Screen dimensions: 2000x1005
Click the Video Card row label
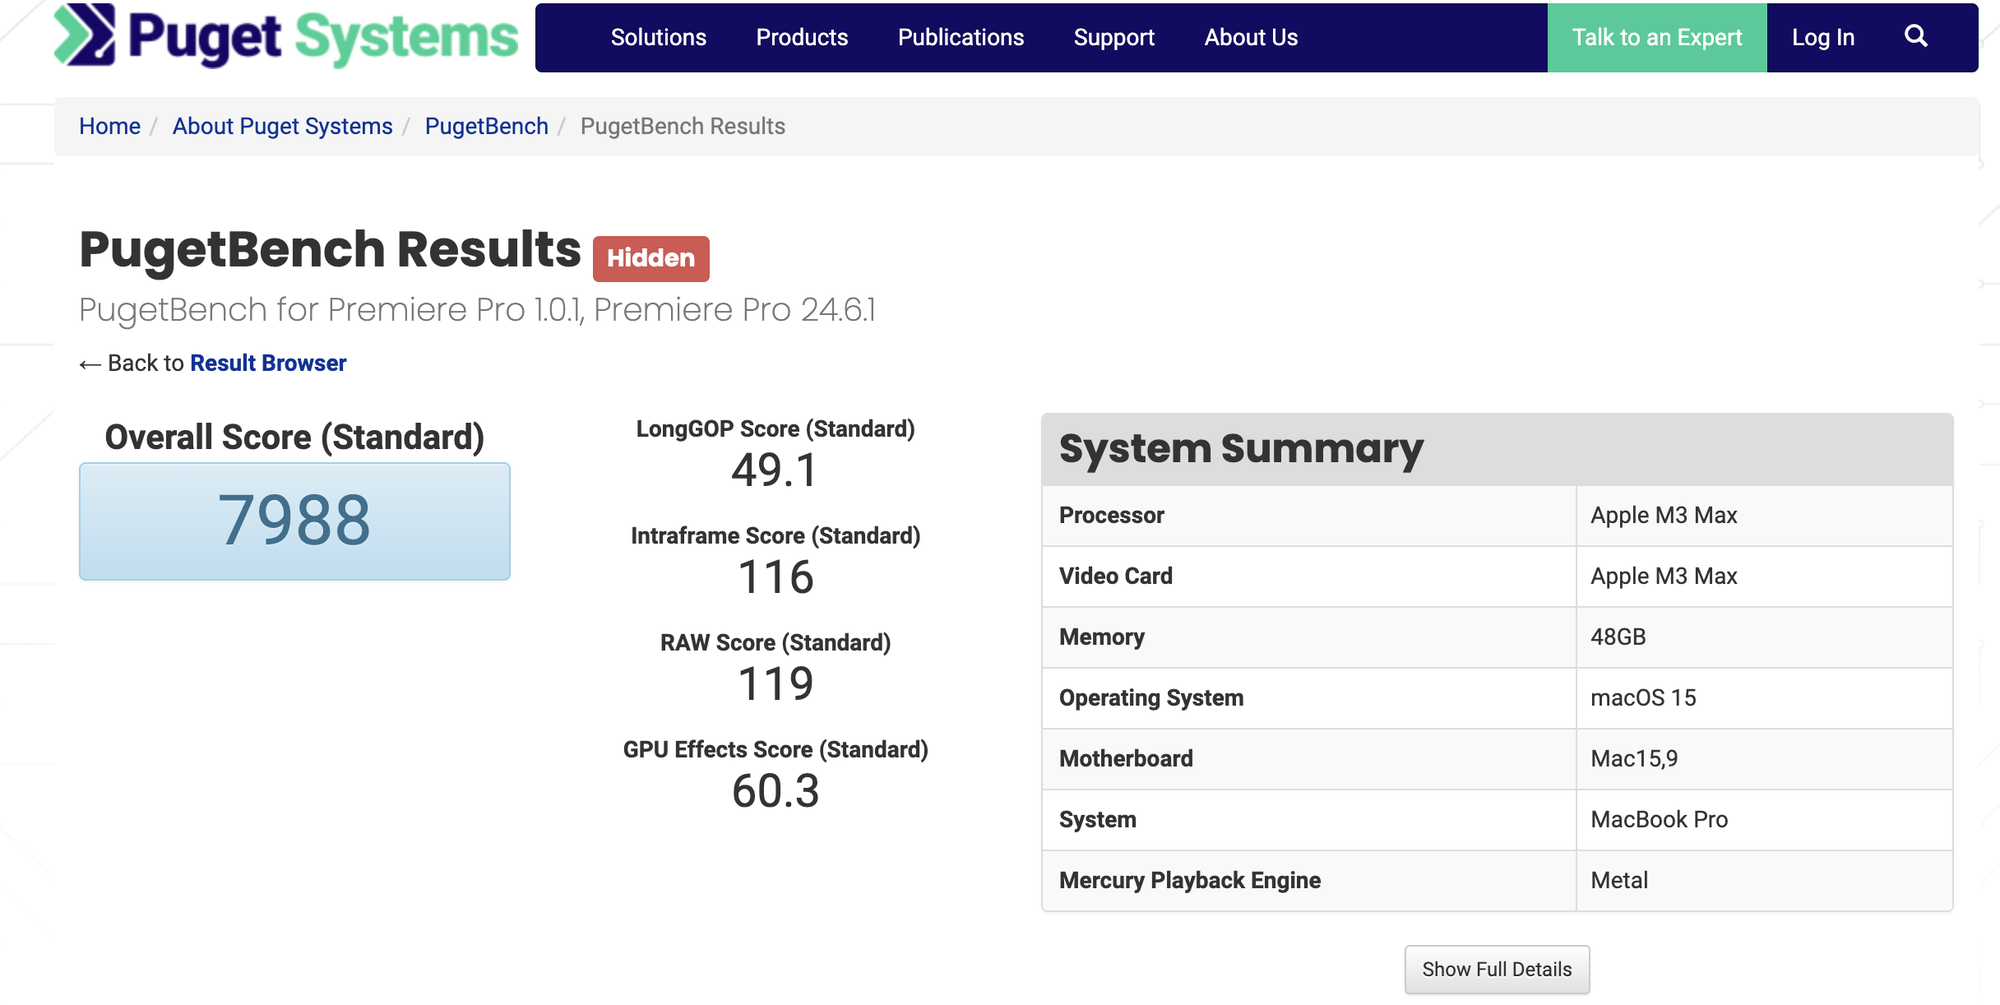point(1116,576)
